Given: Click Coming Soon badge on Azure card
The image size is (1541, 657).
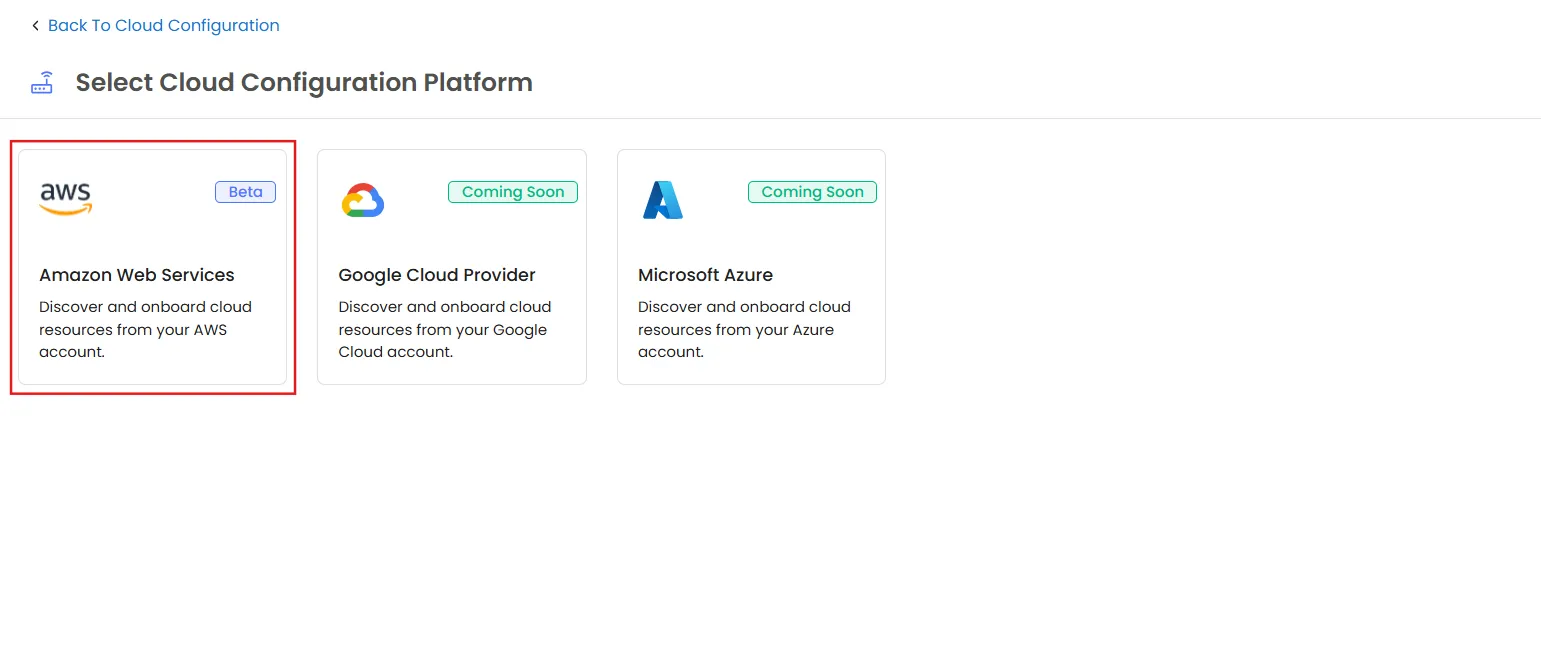Looking at the screenshot, I should [812, 192].
